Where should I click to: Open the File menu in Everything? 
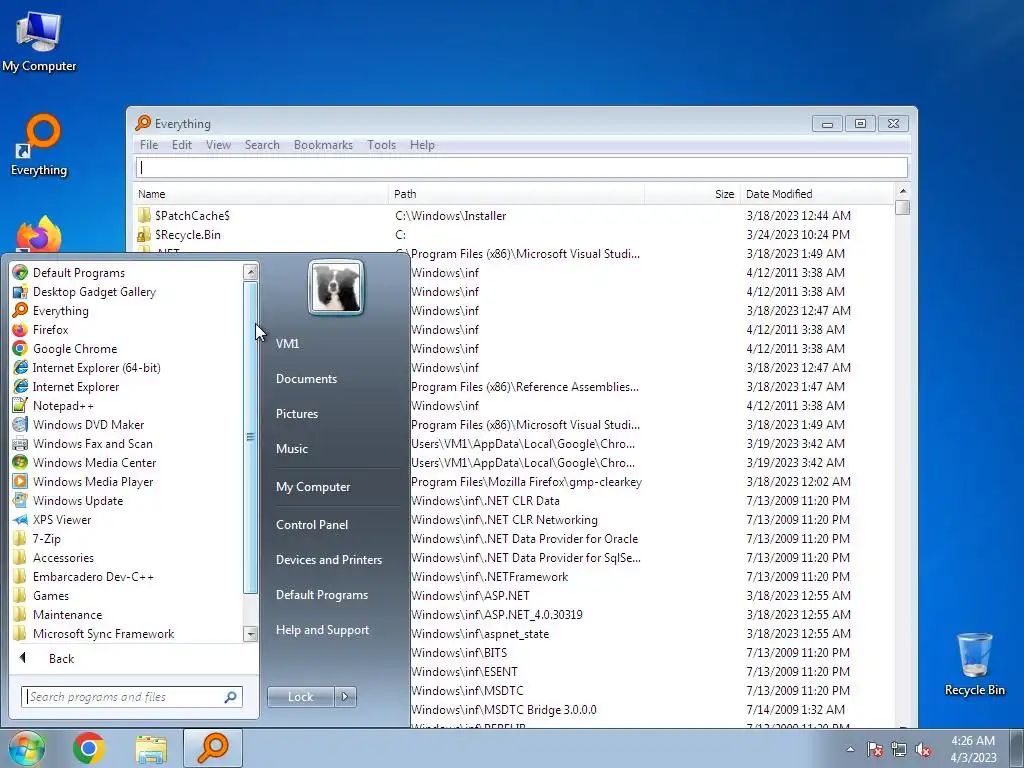pos(149,145)
